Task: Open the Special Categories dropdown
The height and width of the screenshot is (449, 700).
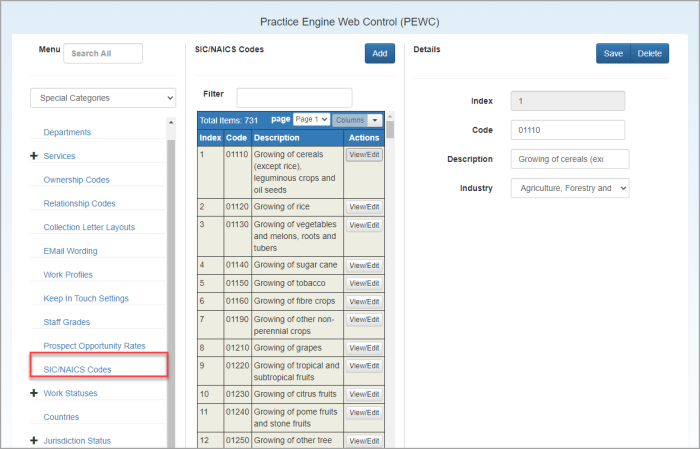Action: click(x=103, y=98)
